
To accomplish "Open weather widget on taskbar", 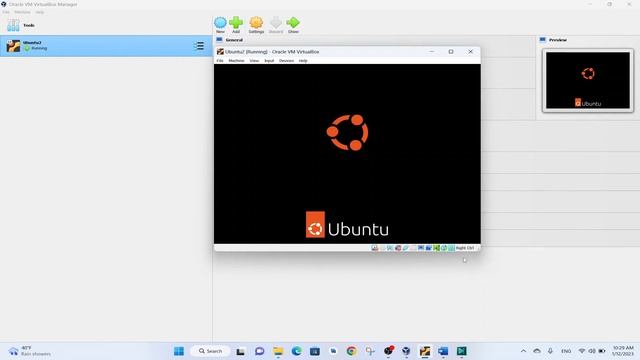I will point(31,351).
